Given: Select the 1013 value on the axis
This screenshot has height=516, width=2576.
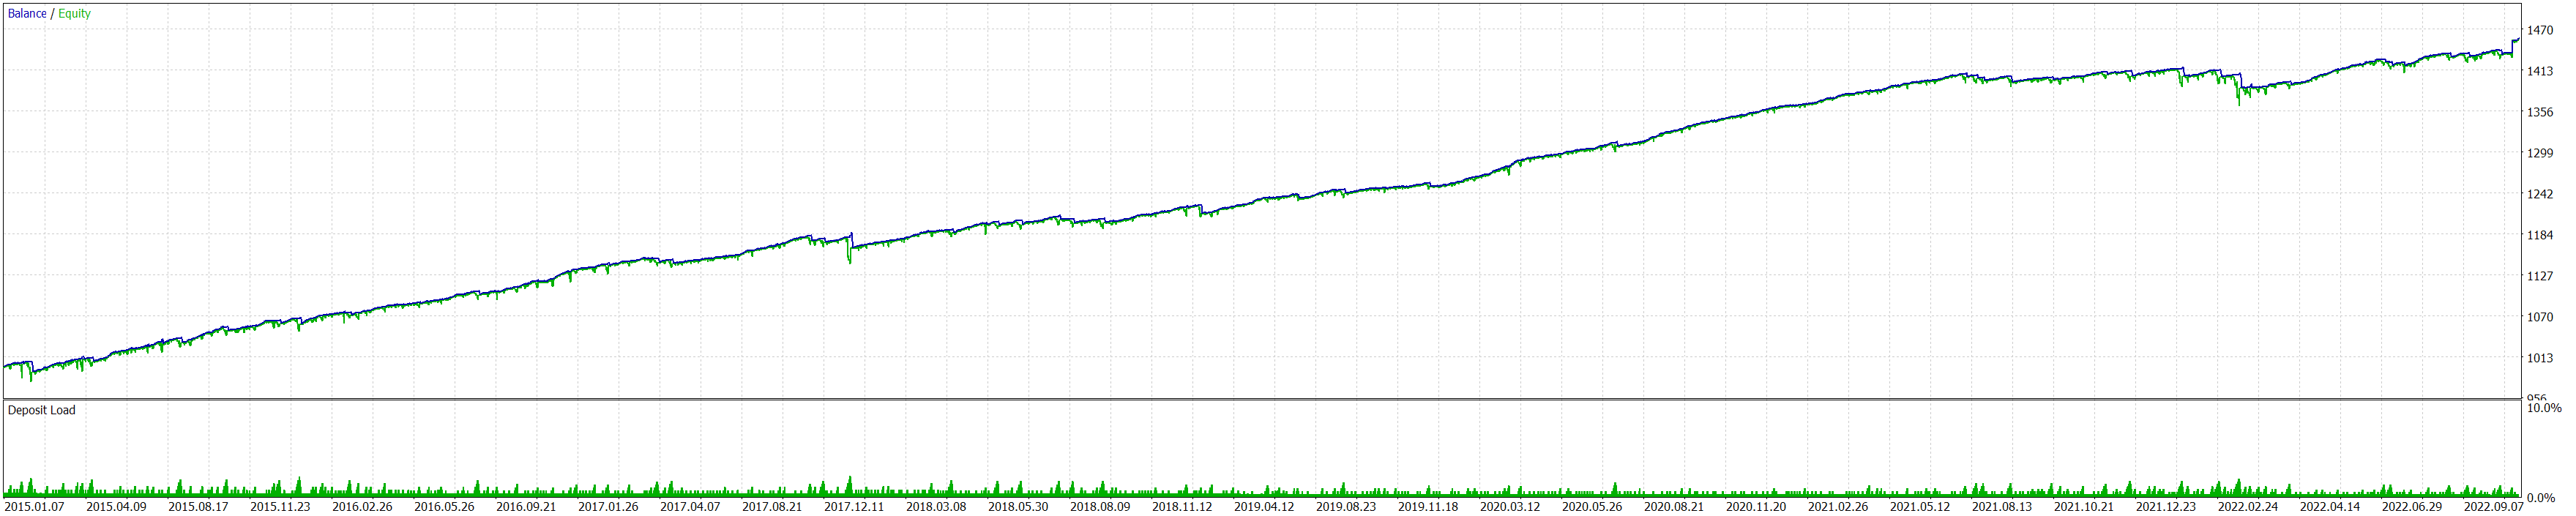Looking at the screenshot, I should click(x=2540, y=359).
